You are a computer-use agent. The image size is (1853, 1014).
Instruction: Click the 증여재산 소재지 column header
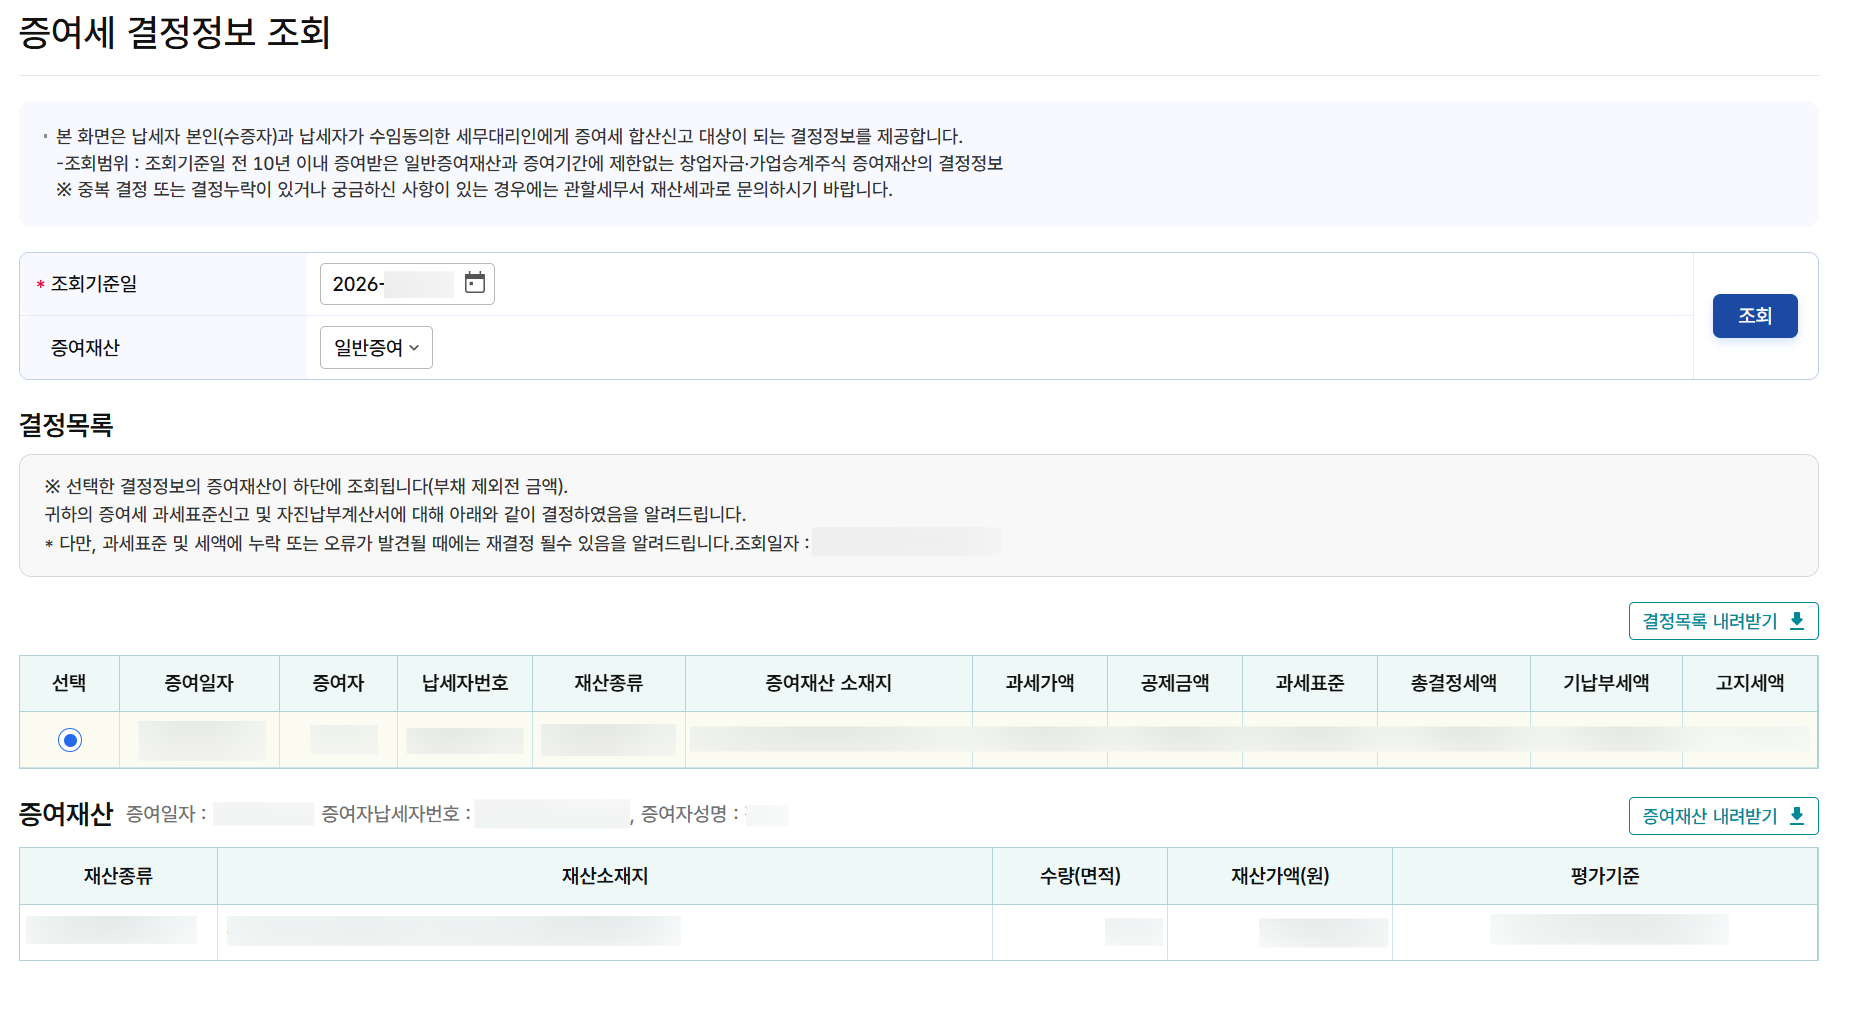coord(828,683)
